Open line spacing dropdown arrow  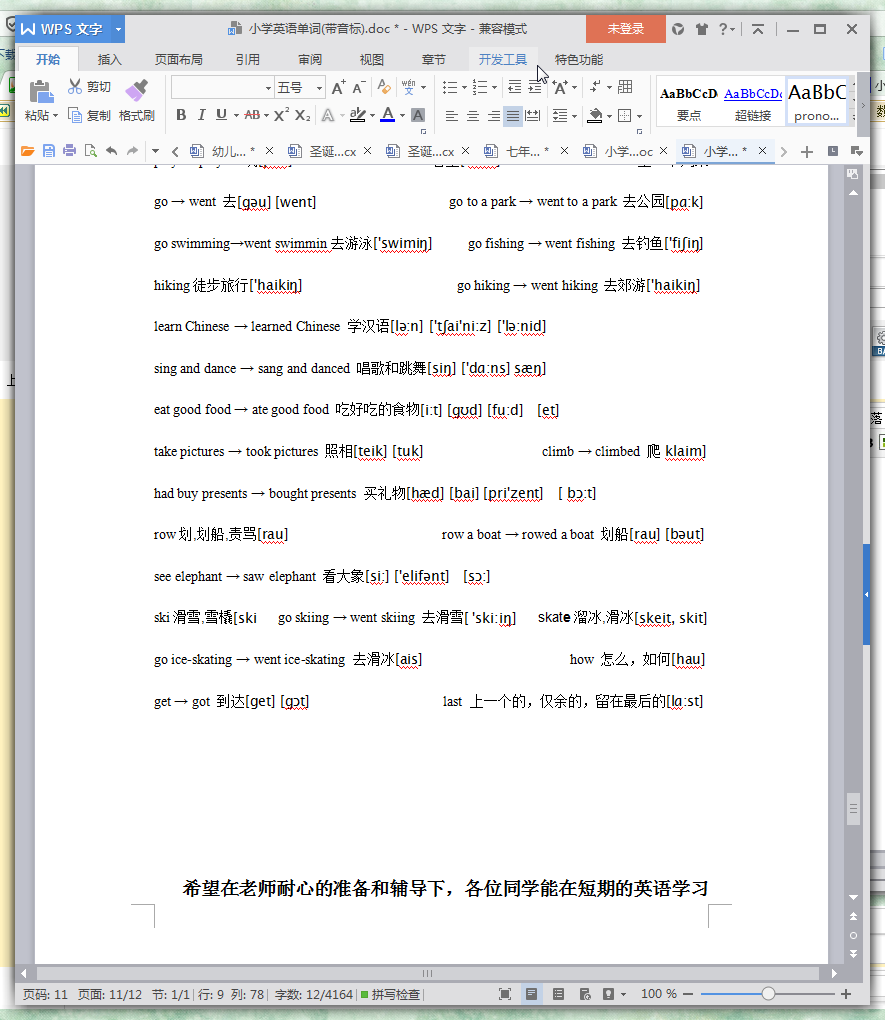(575, 116)
